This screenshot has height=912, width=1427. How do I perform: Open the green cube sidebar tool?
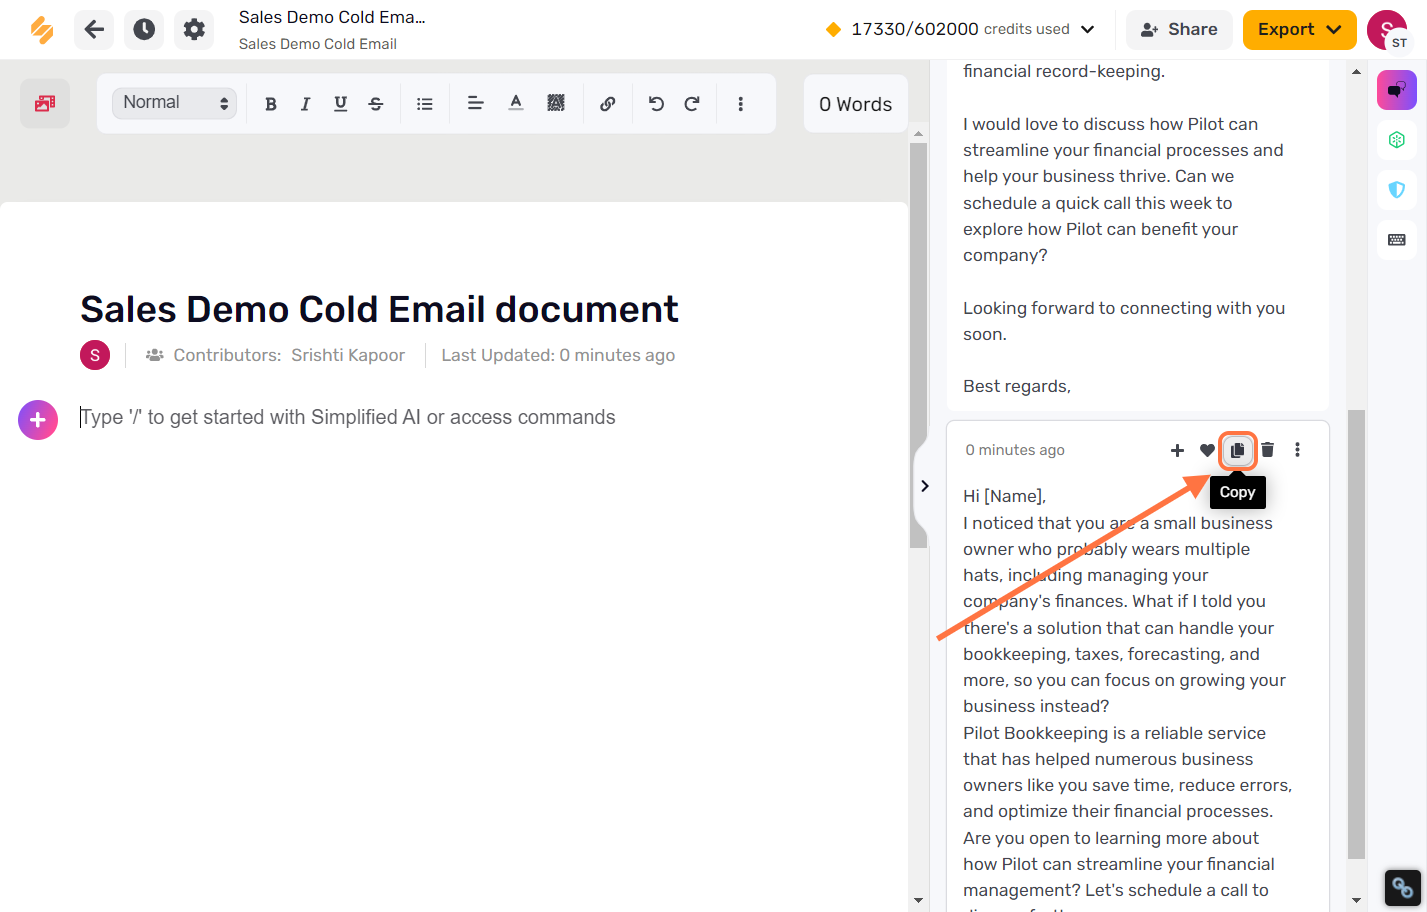point(1397,140)
